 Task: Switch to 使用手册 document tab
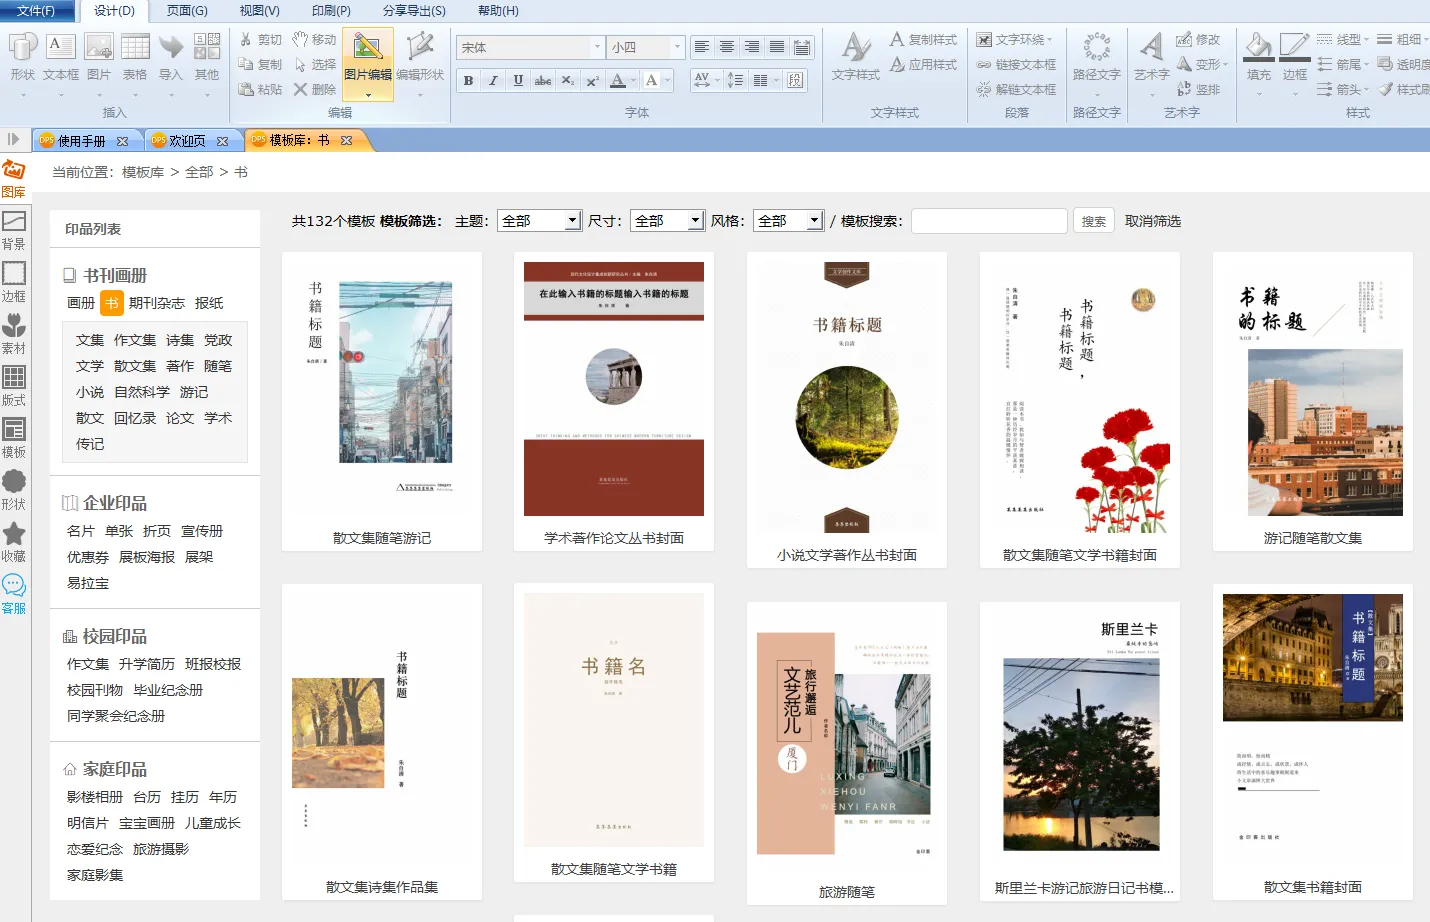(81, 141)
